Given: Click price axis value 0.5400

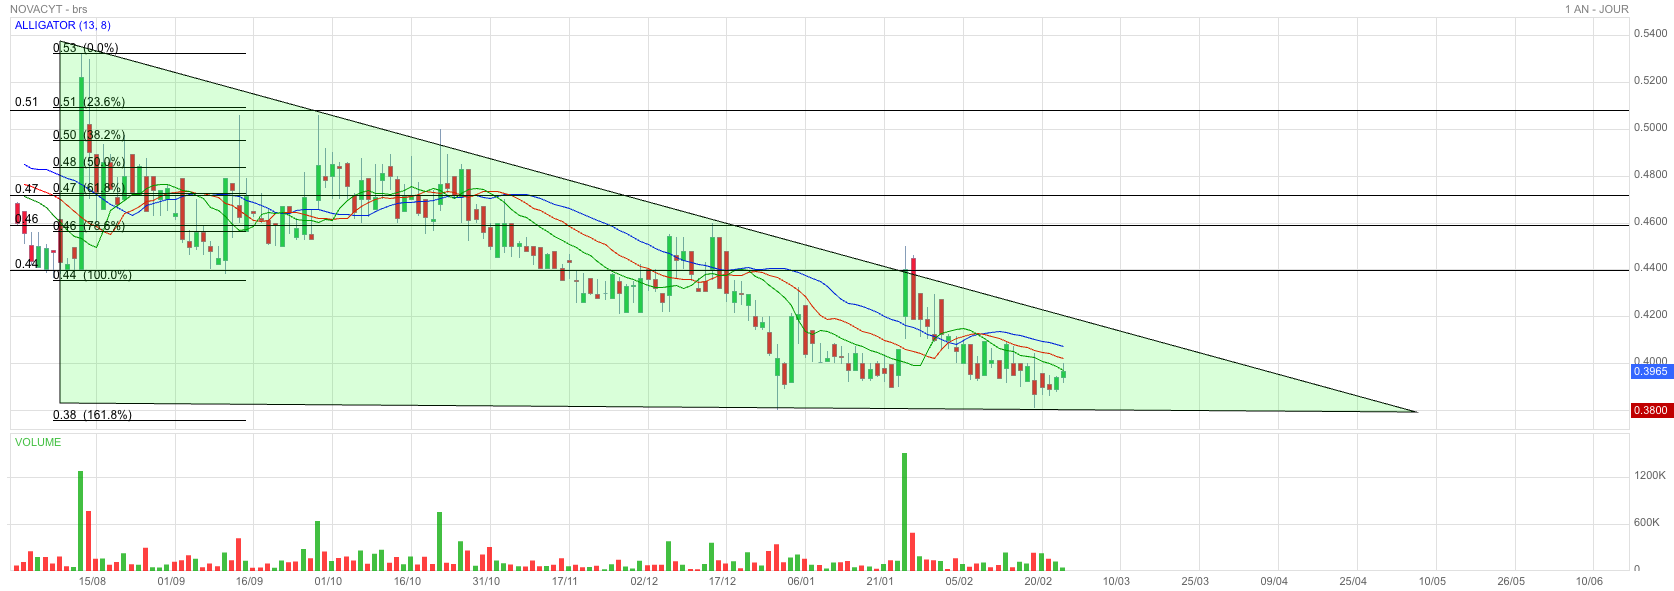Looking at the screenshot, I should pyautogui.click(x=1650, y=33).
